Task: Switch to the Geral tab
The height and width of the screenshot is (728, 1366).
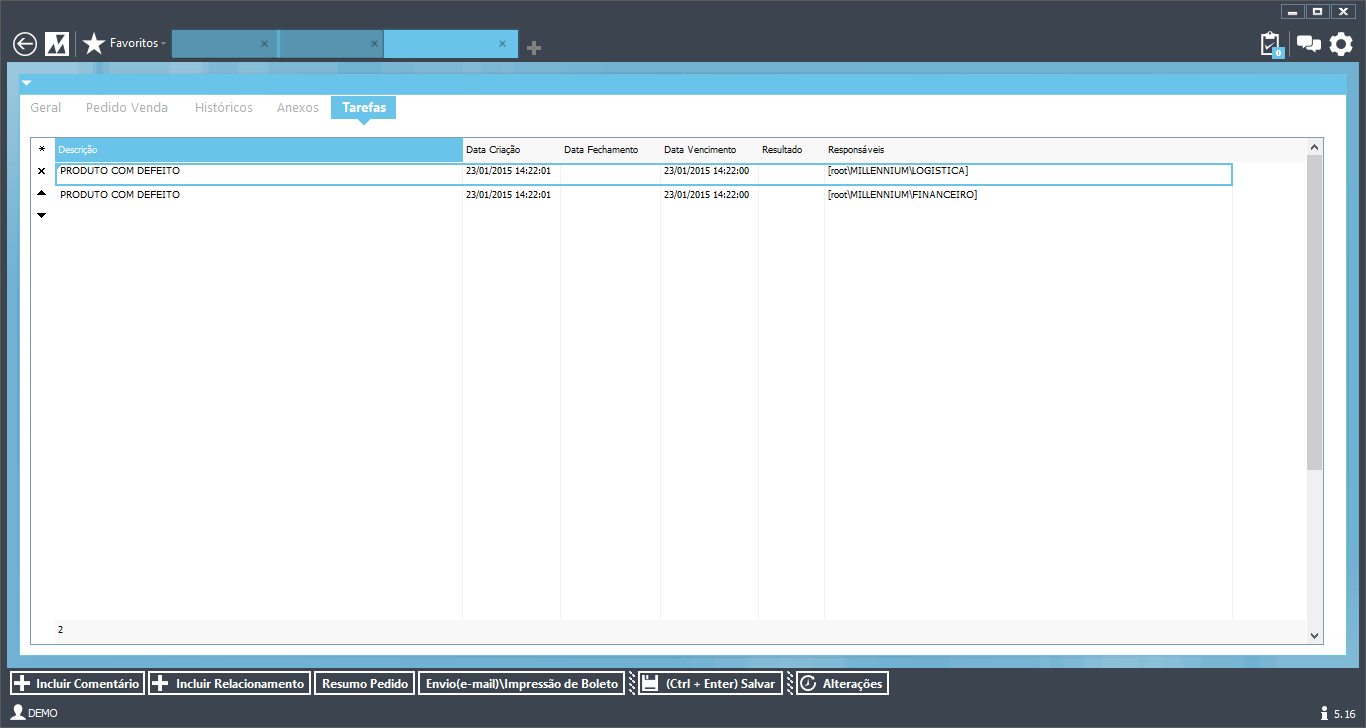Action: coord(46,107)
